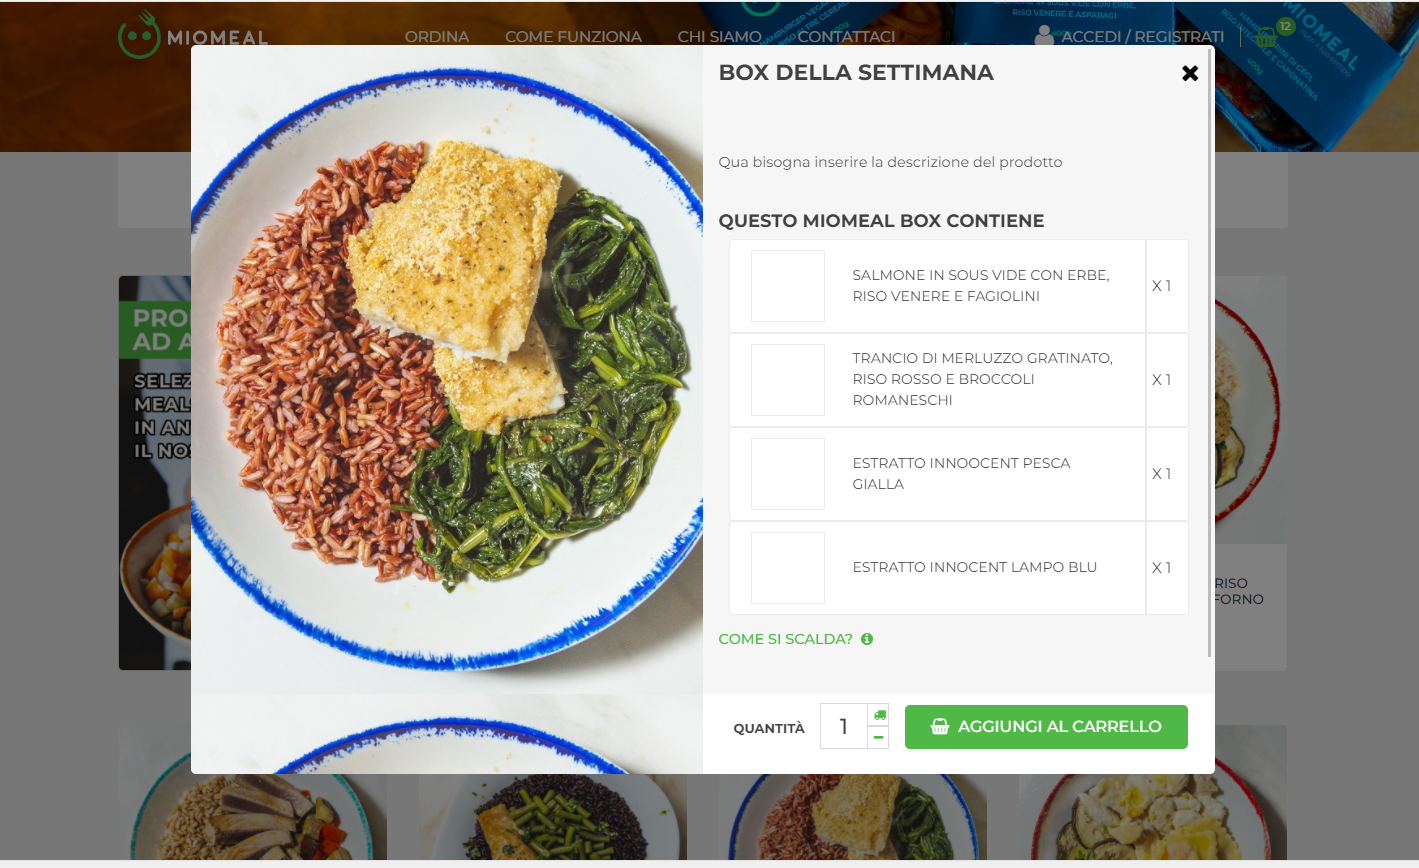Open the Come Funziona menu item
The width and height of the screenshot is (1419, 868).
(573, 36)
